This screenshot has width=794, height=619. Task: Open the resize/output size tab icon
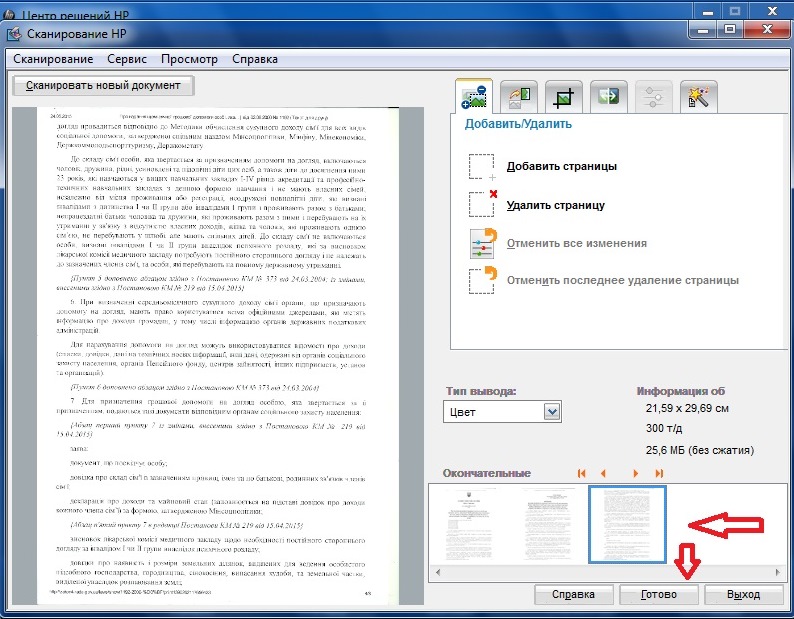pyautogui.click(x=609, y=96)
